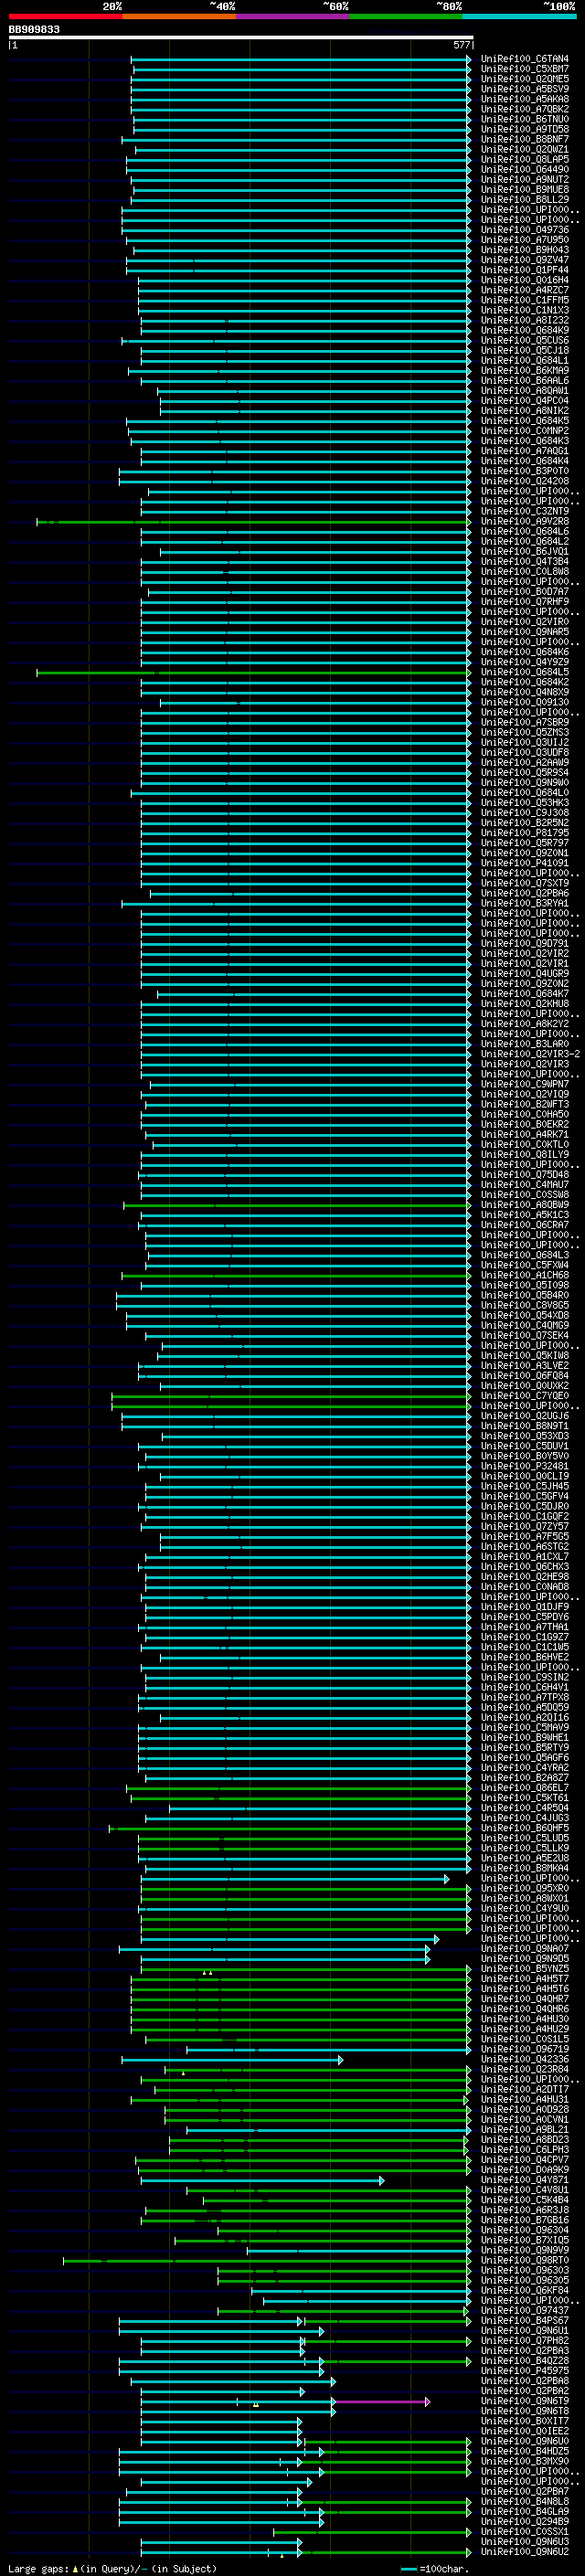585x2576 pixels.
Task: Select the UniRef100_B4PS67 label
Action: [525, 2322]
